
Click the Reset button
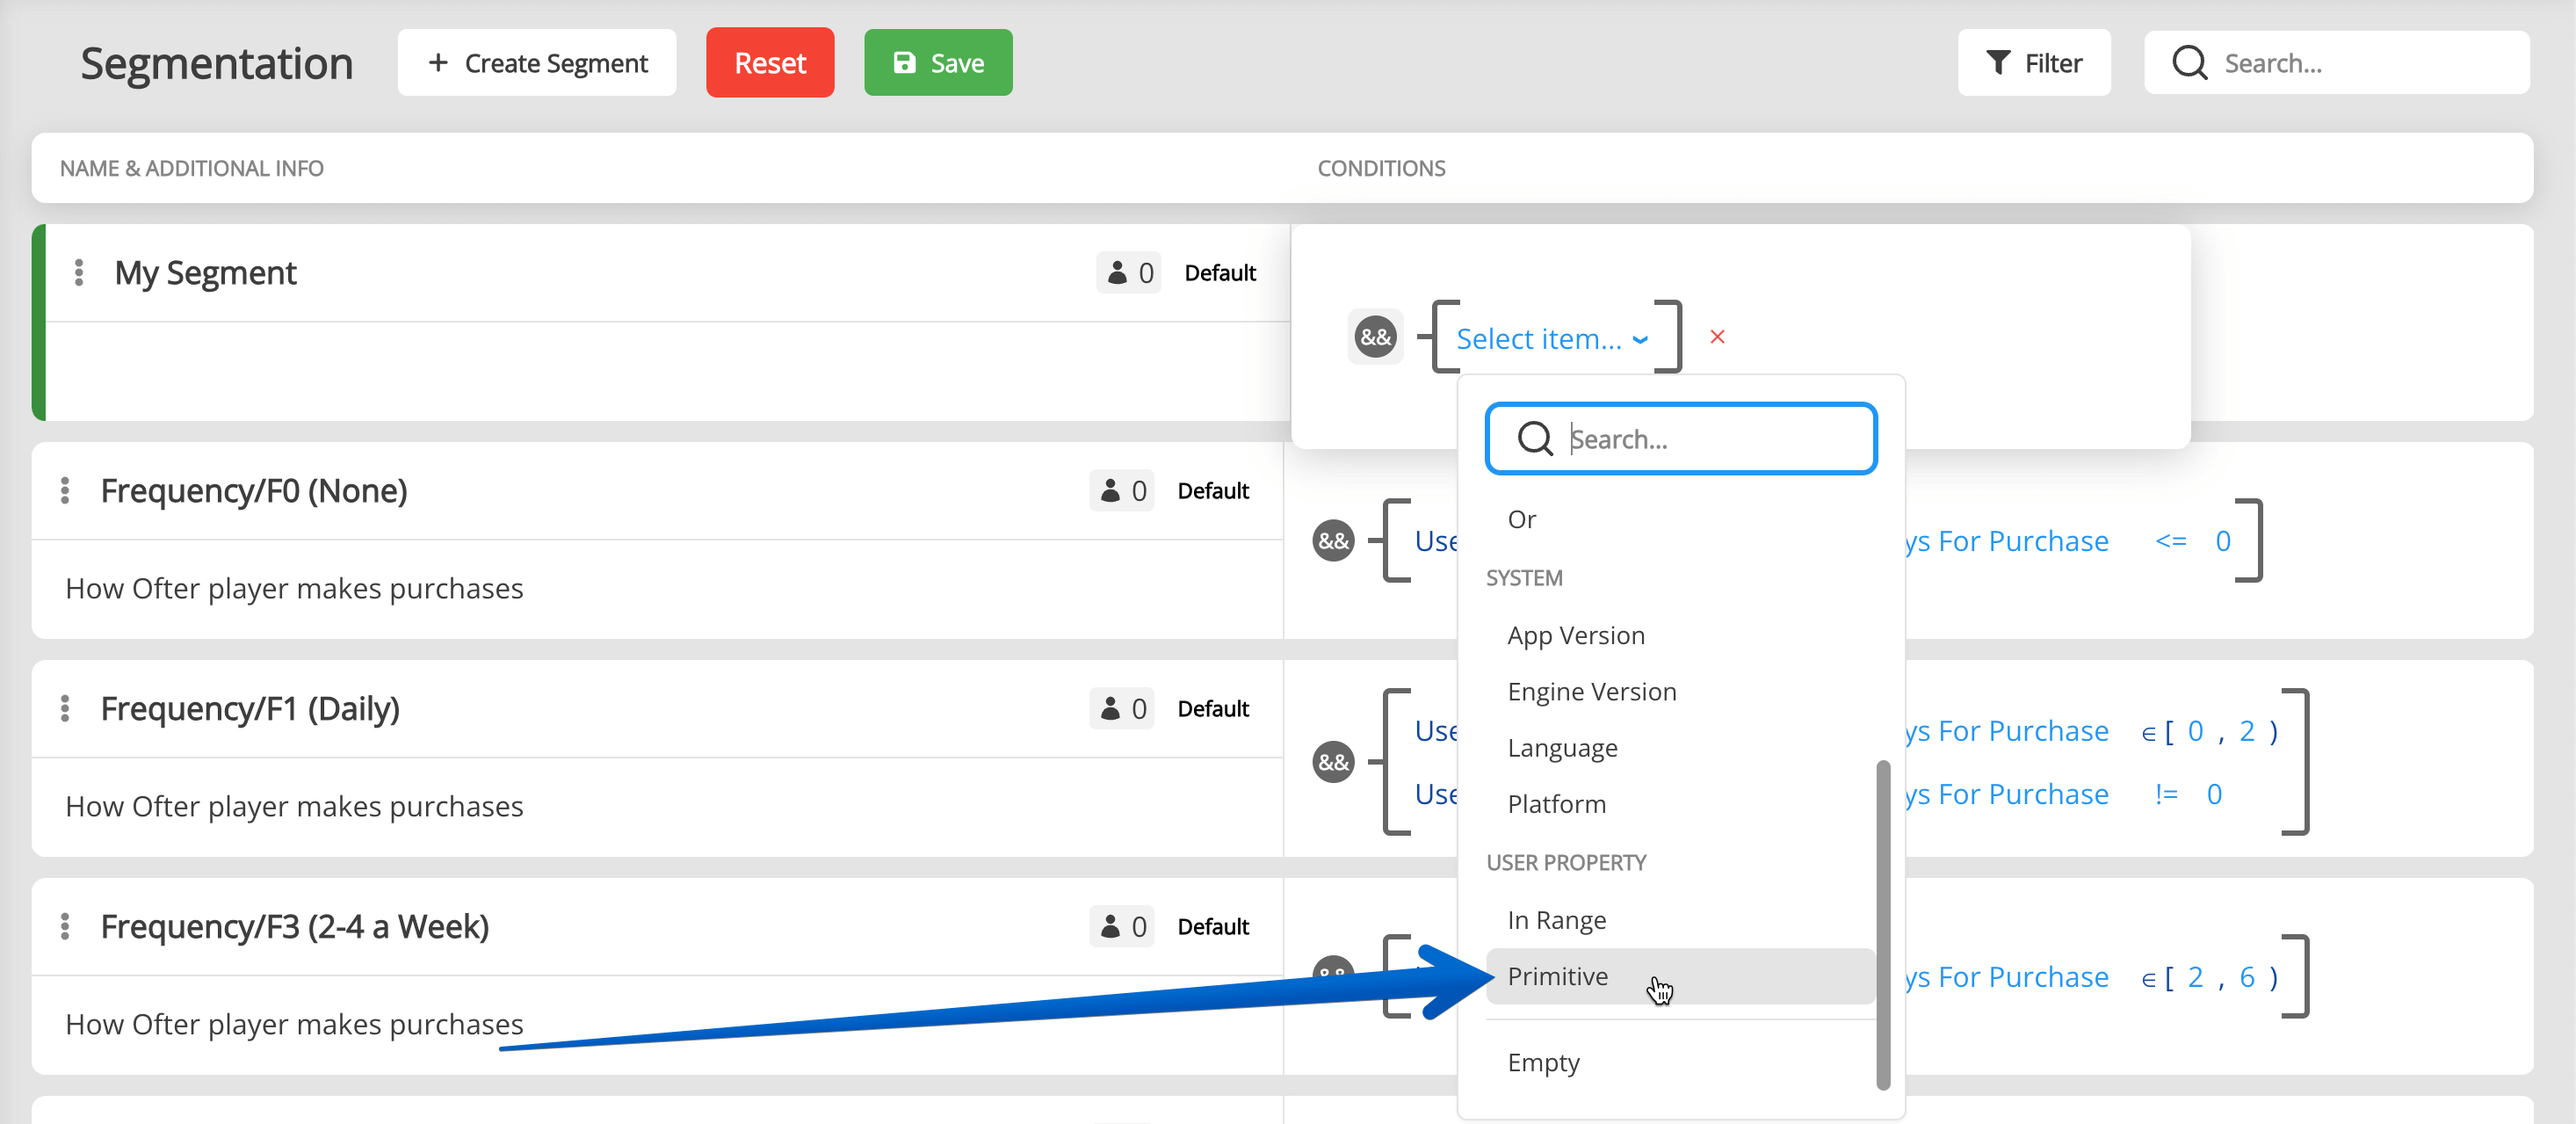769,62
